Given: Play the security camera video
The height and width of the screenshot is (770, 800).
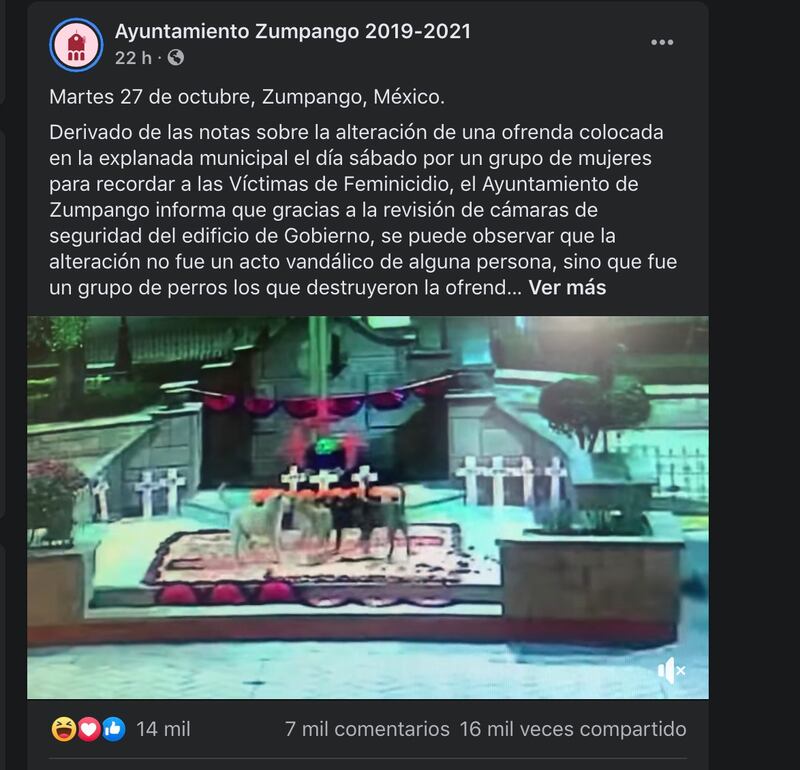Looking at the screenshot, I should pos(368,507).
